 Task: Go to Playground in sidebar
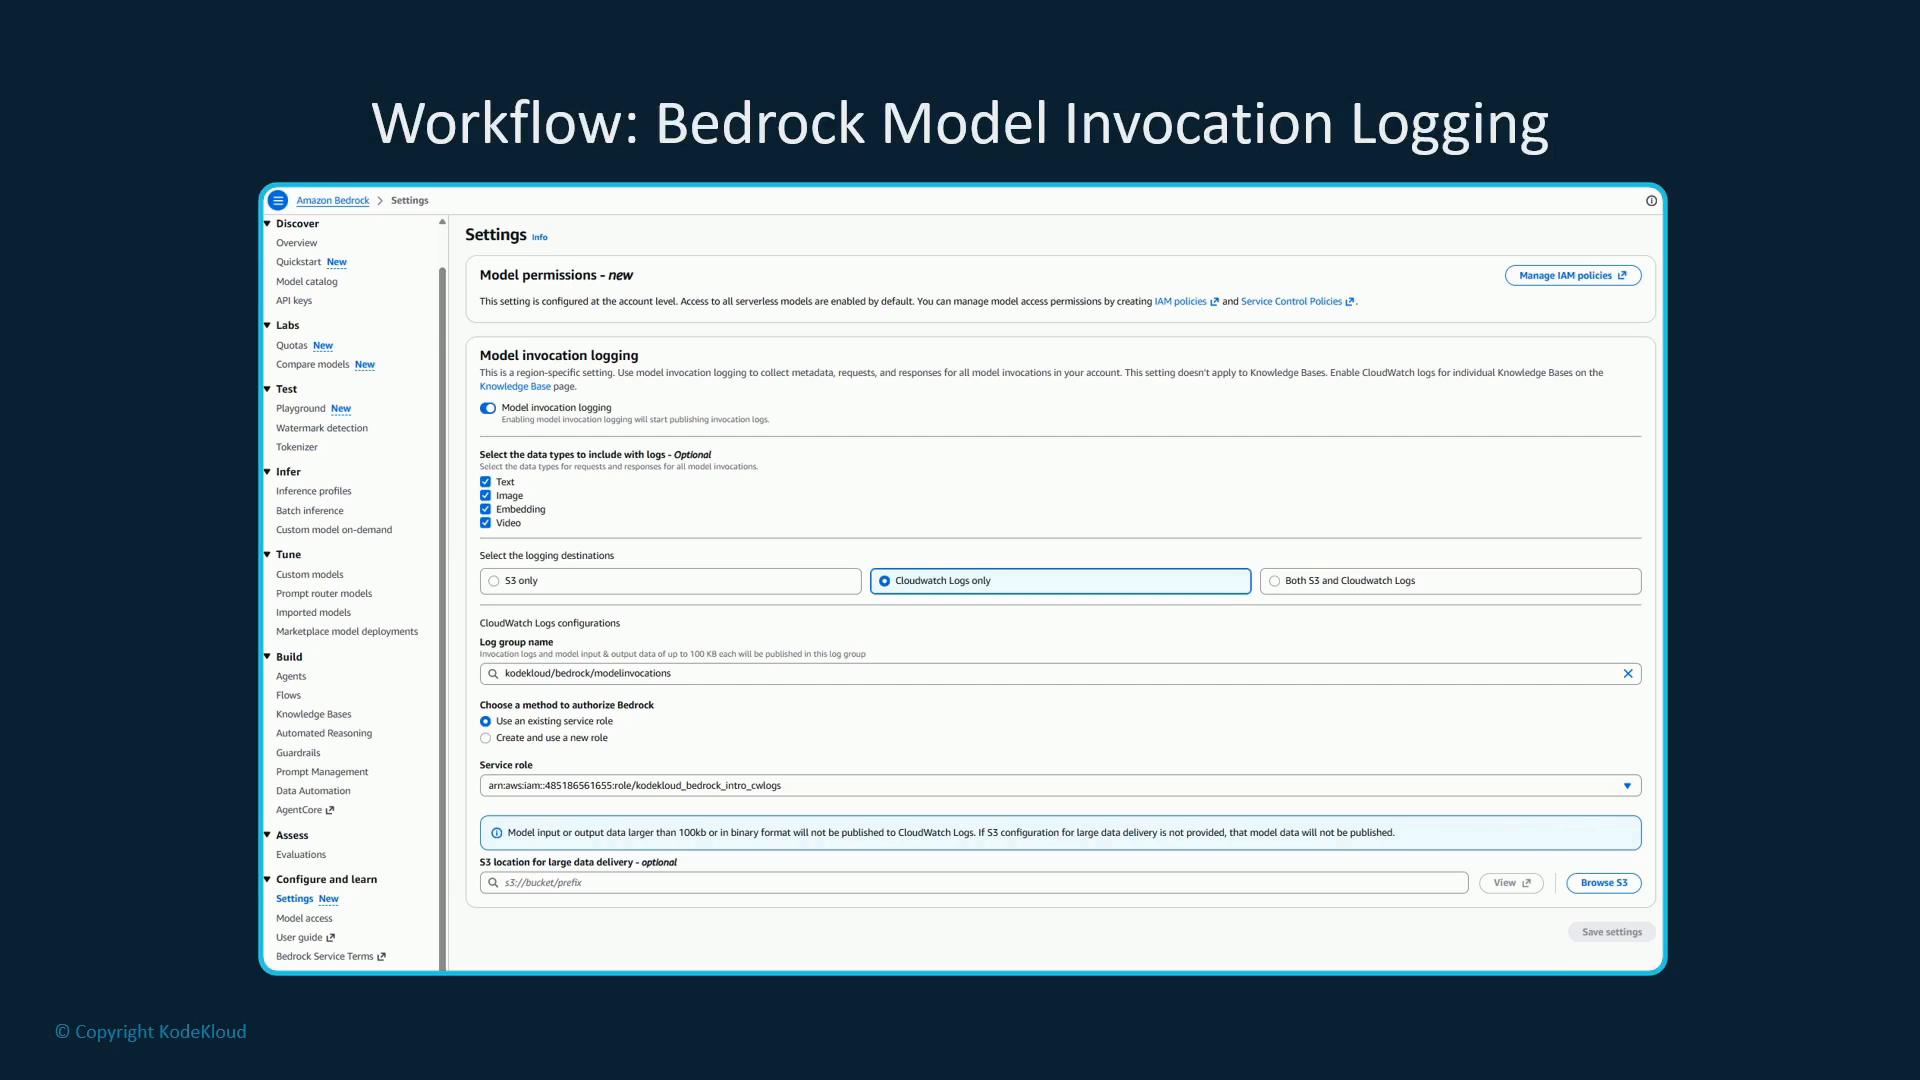tap(301, 409)
